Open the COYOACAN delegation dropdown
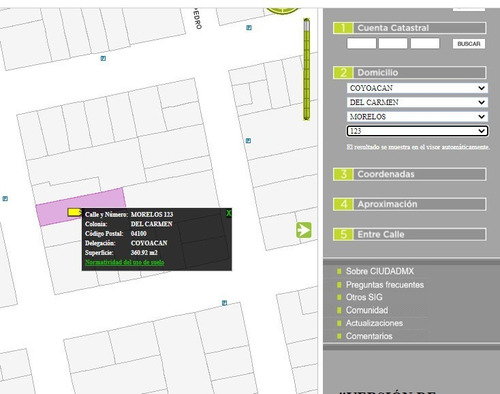 pos(417,88)
